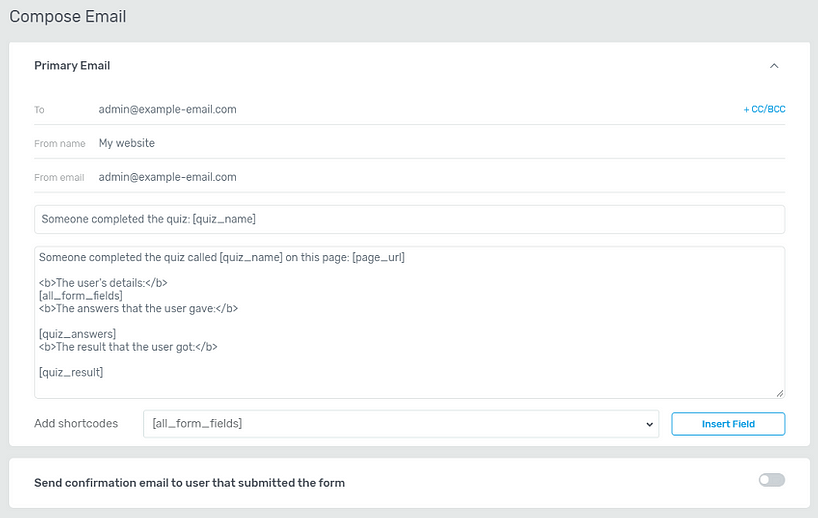The width and height of the screenshot is (818, 518).
Task: Click inside the email body textarea
Action: tap(410, 322)
